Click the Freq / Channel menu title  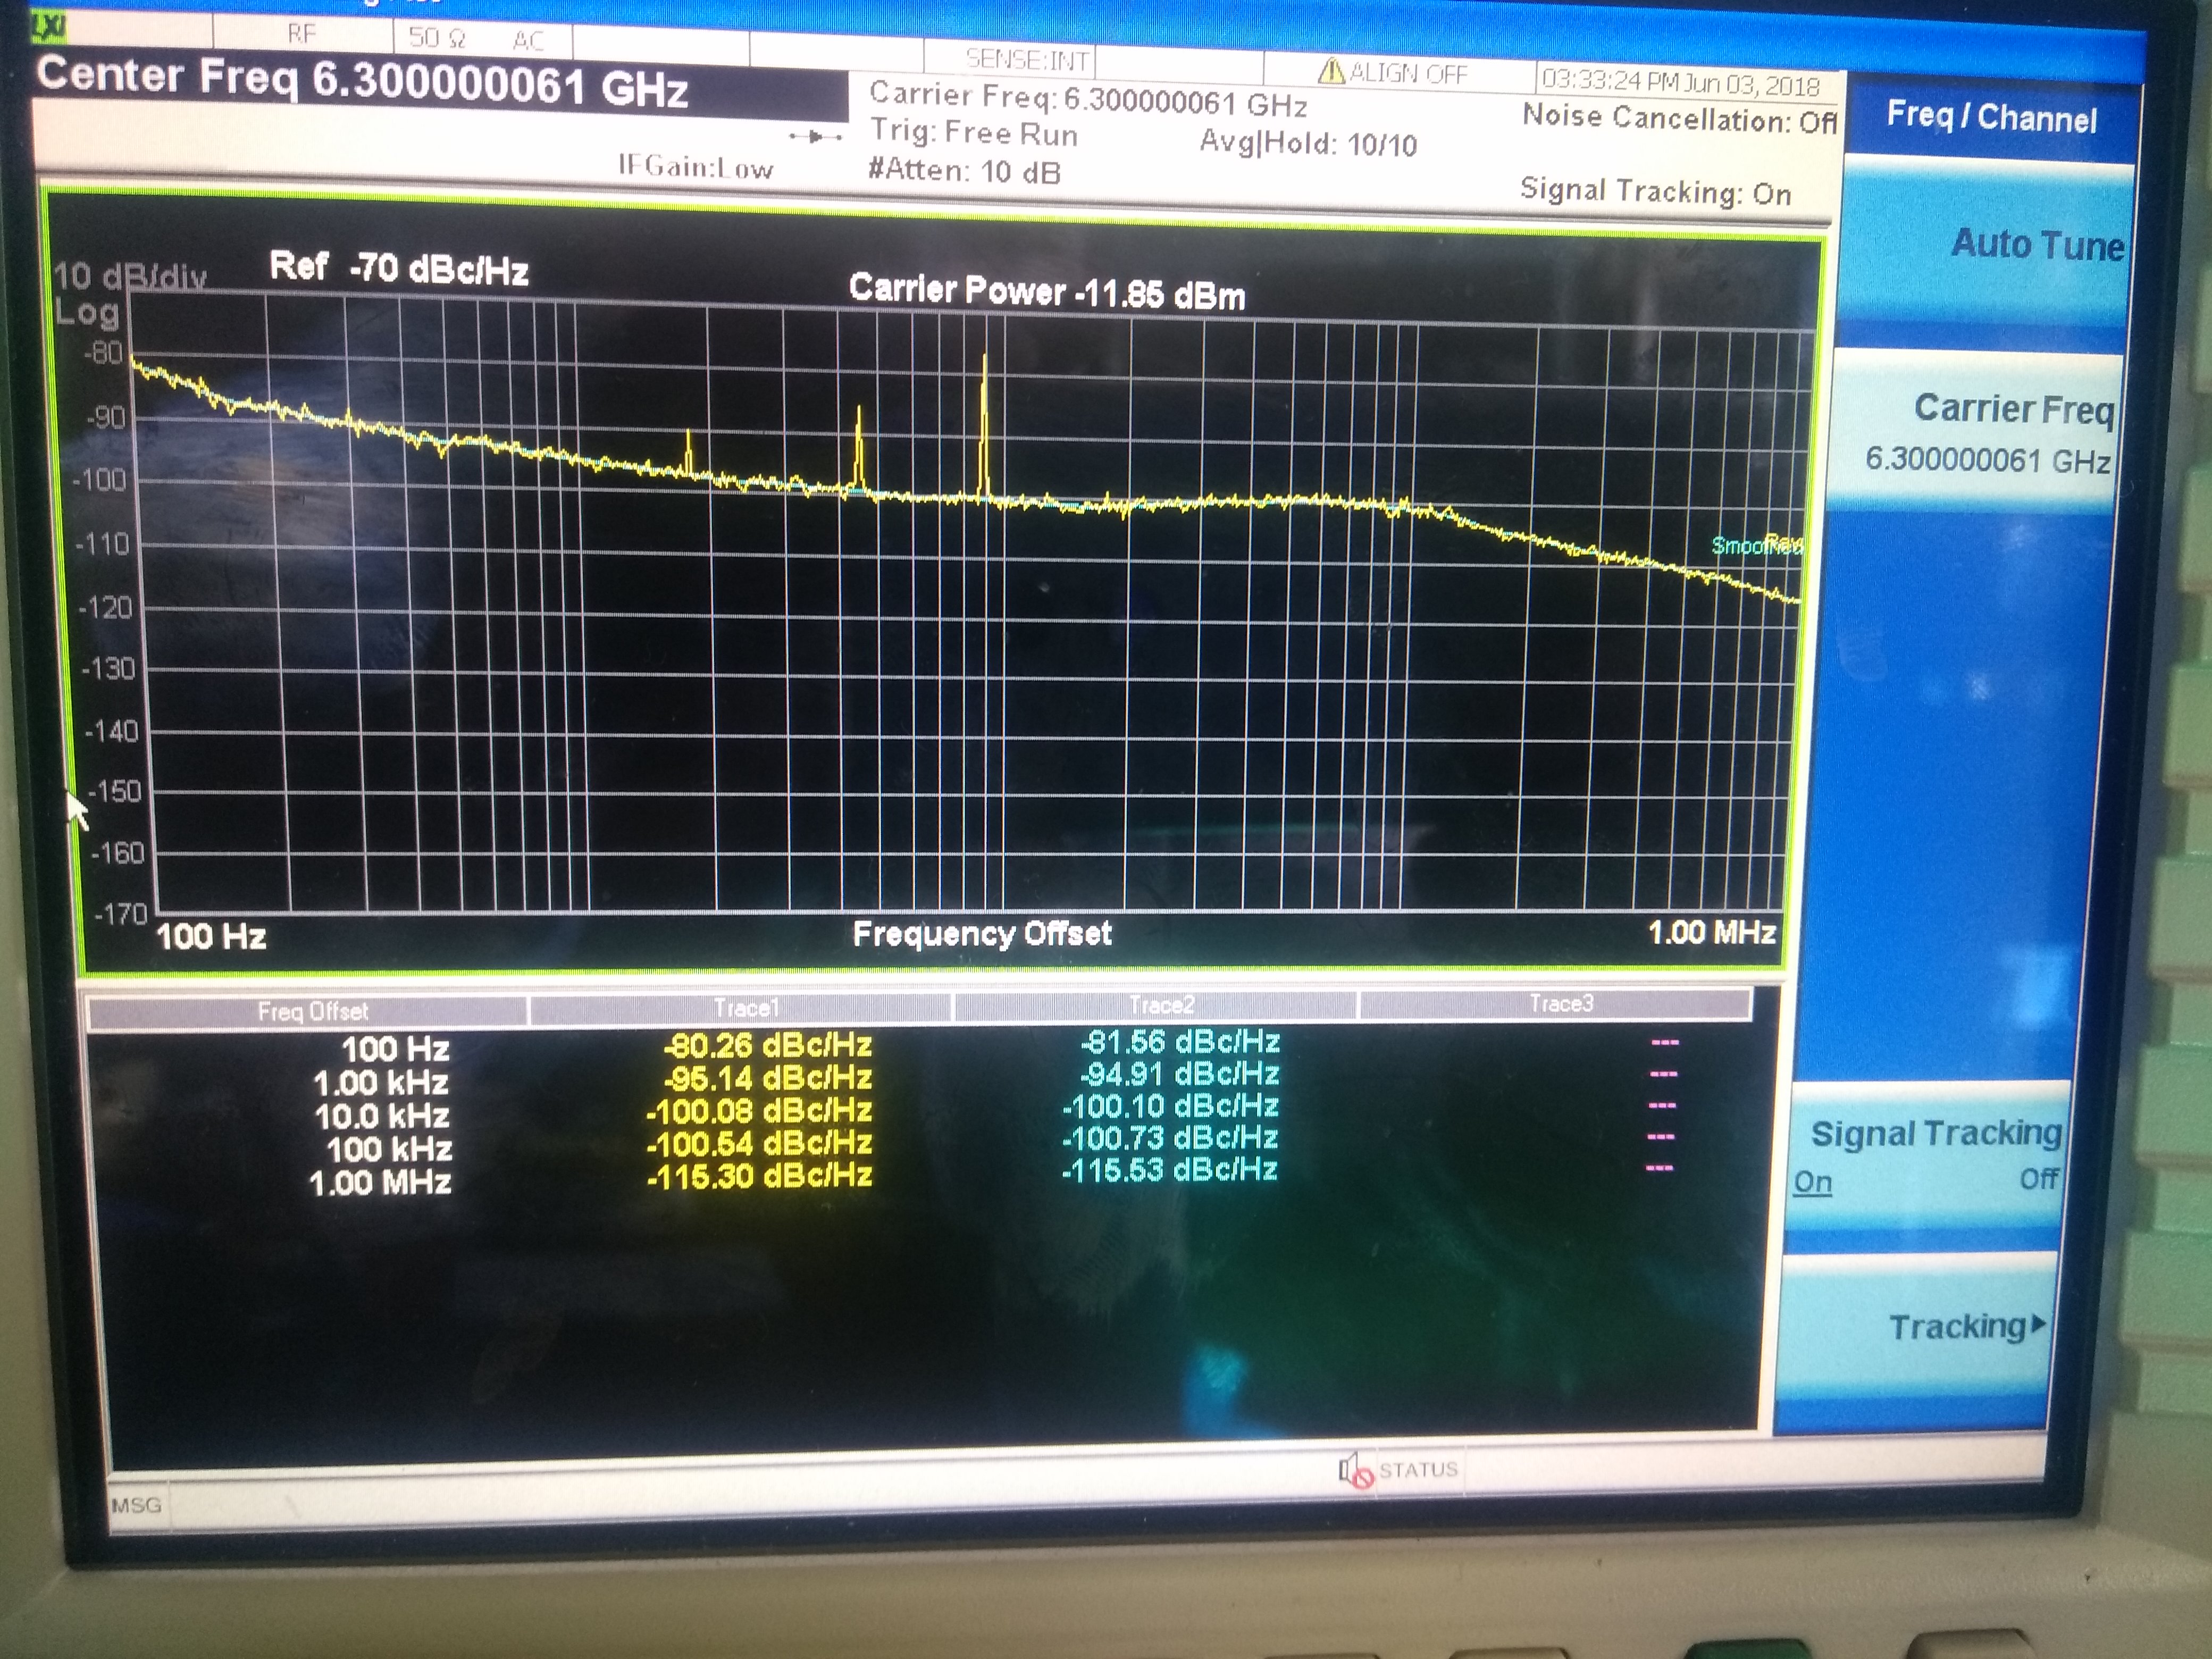(1991, 117)
